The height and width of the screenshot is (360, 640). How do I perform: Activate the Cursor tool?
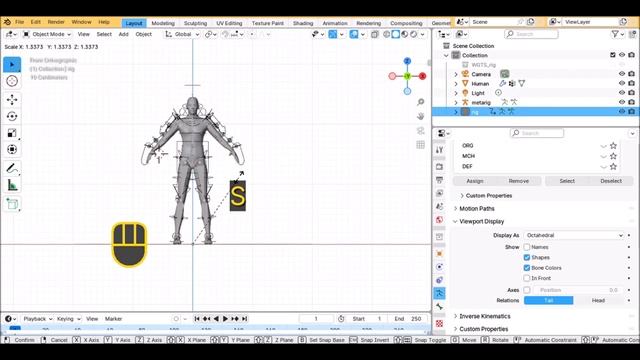(x=12, y=81)
